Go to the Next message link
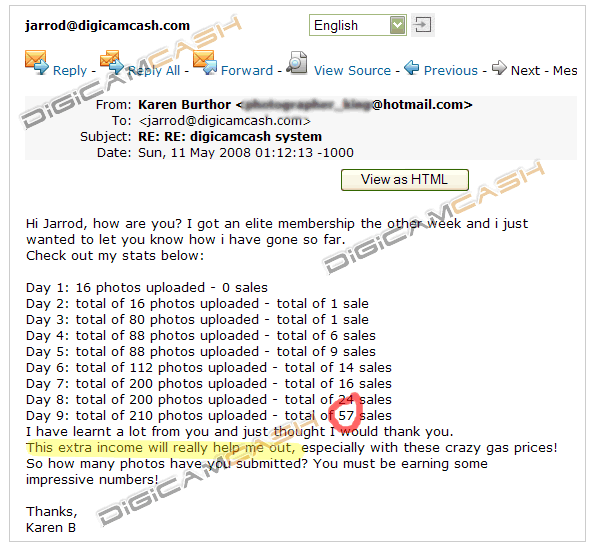Image resolution: width=600 pixels, height=548 pixels. tap(526, 70)
